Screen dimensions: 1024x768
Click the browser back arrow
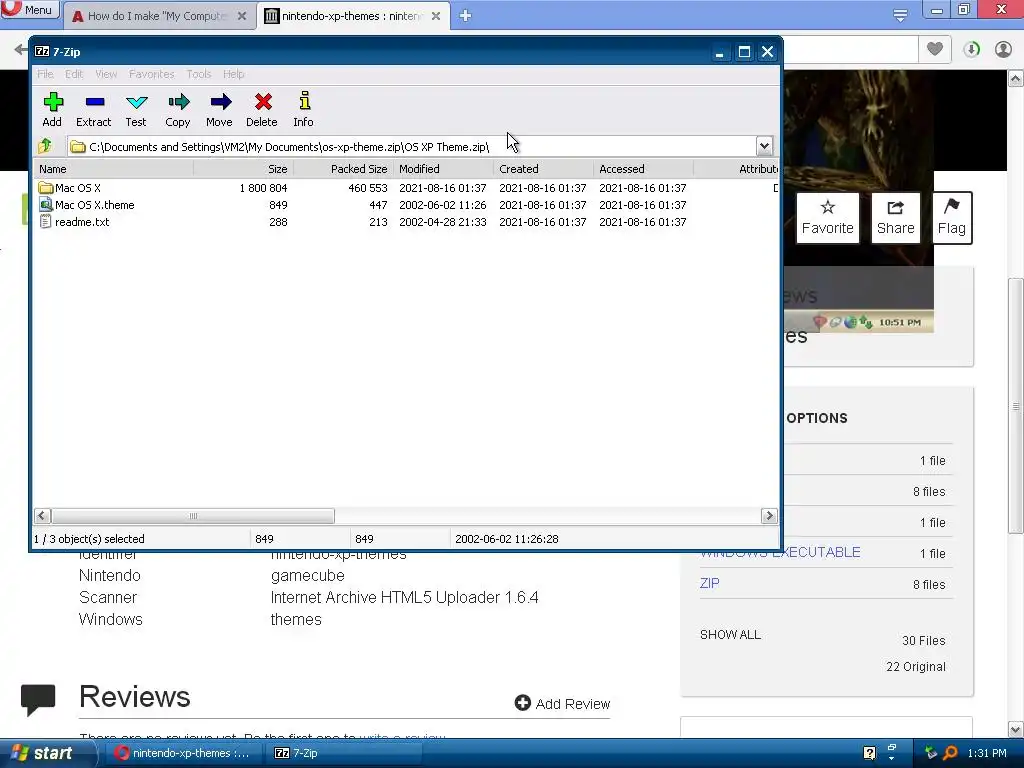(20, 50)
